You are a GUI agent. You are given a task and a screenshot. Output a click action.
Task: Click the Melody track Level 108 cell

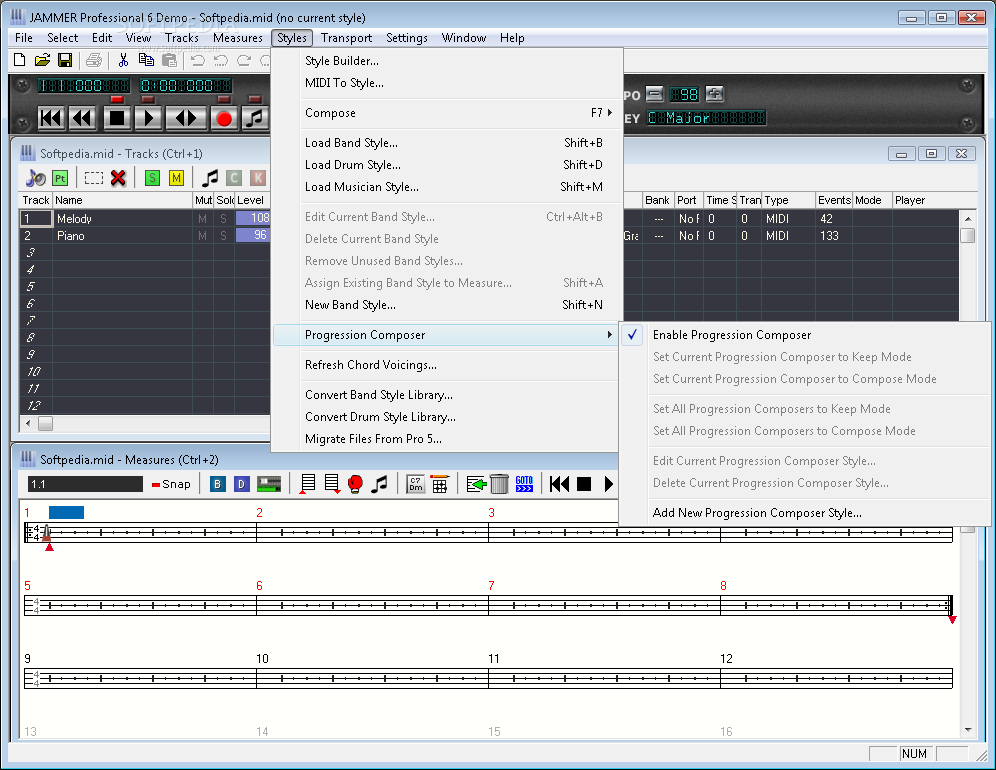pos(253,219)
